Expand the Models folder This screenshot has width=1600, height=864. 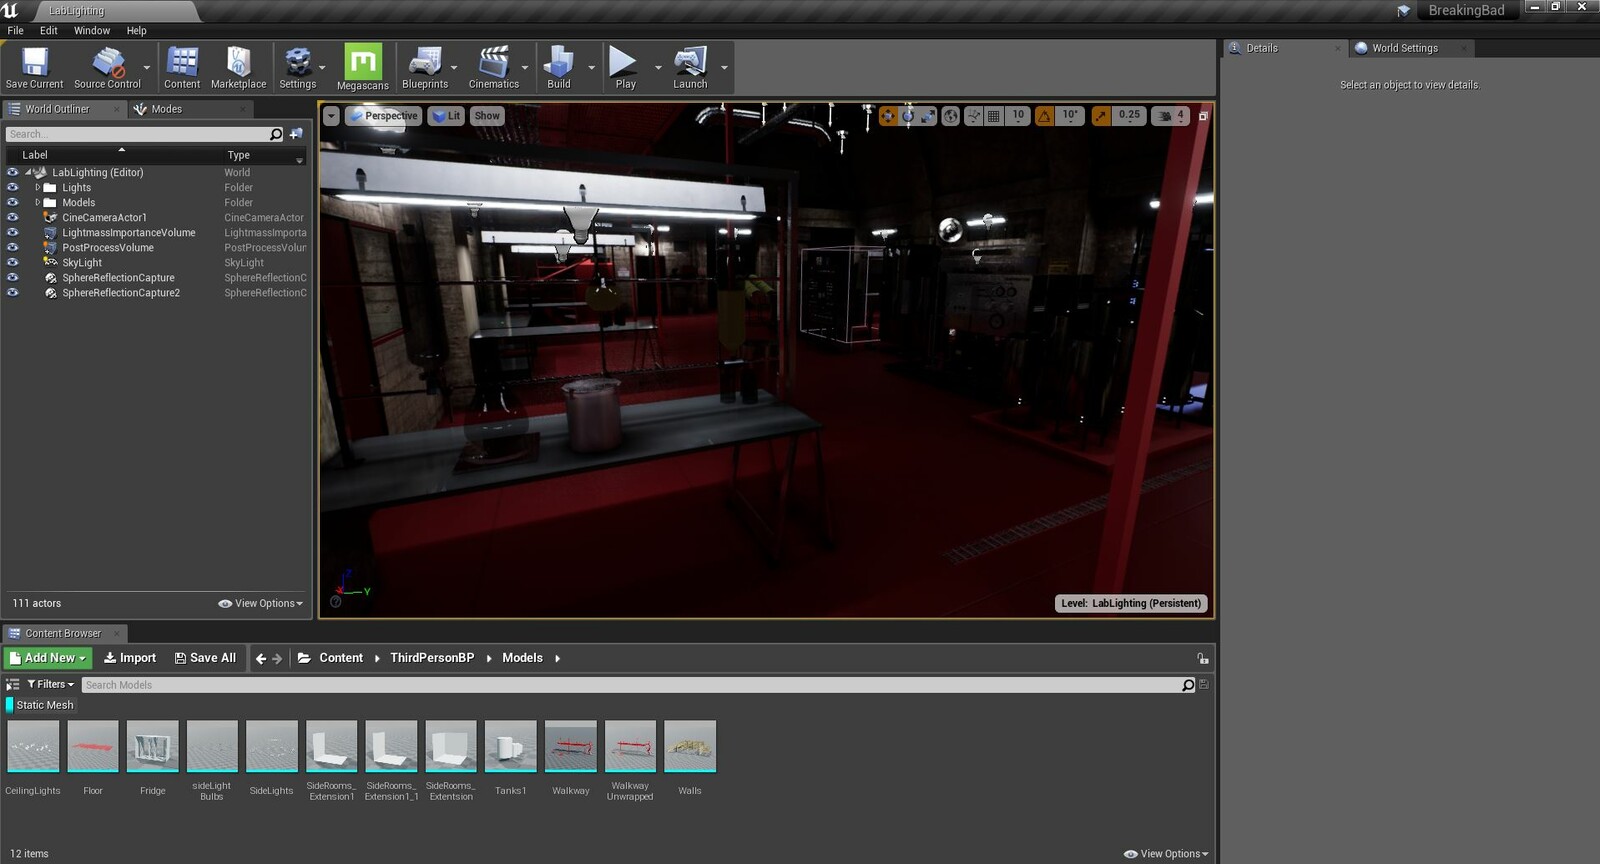(38, 202)
